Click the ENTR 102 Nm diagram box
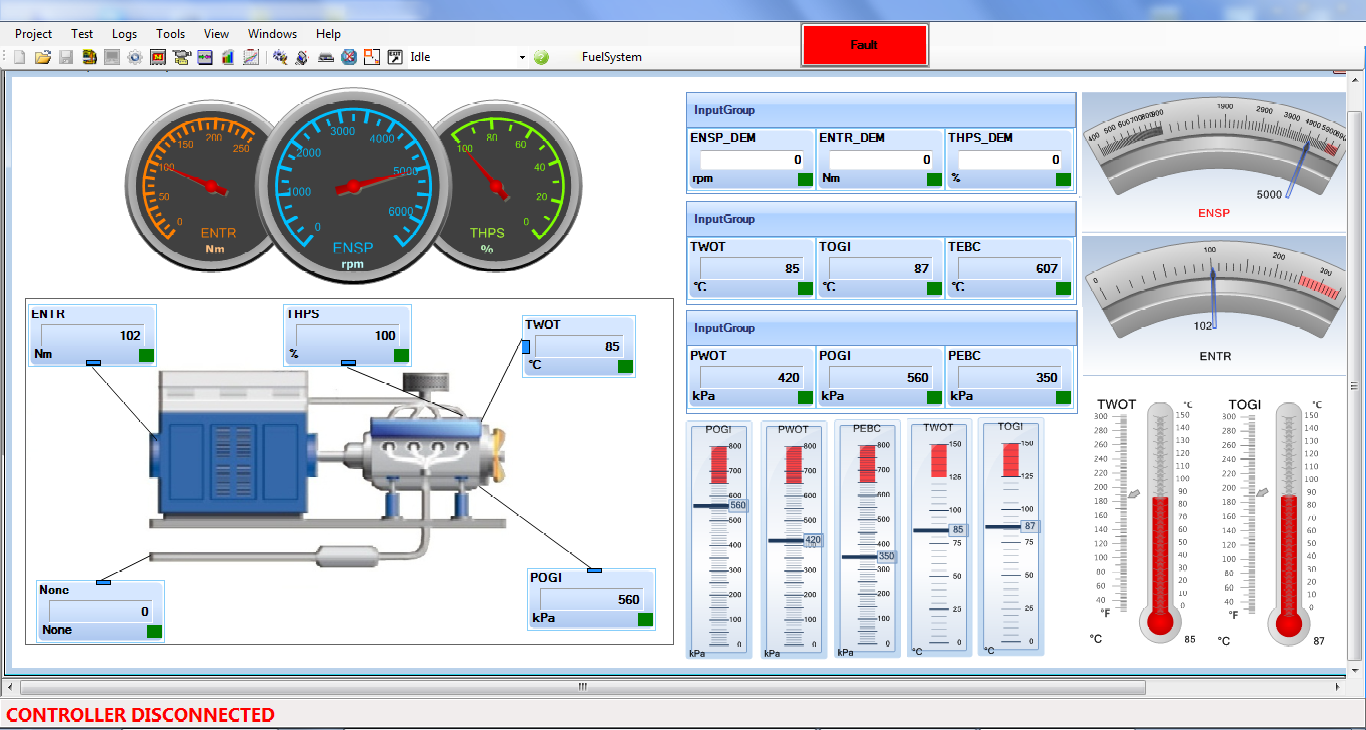Viewport: 1366px width, 730px height. coord(93,335)
